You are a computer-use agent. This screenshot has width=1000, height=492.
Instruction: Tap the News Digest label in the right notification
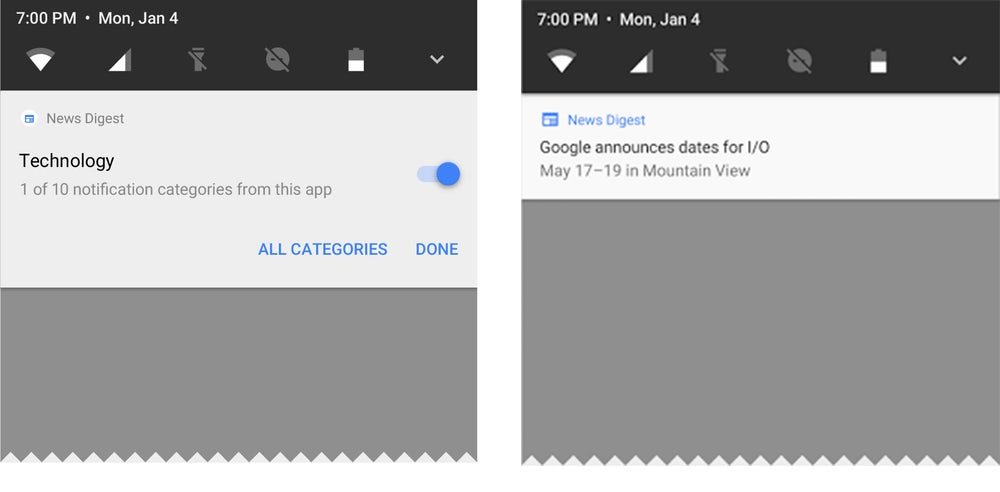click(606, 120)
